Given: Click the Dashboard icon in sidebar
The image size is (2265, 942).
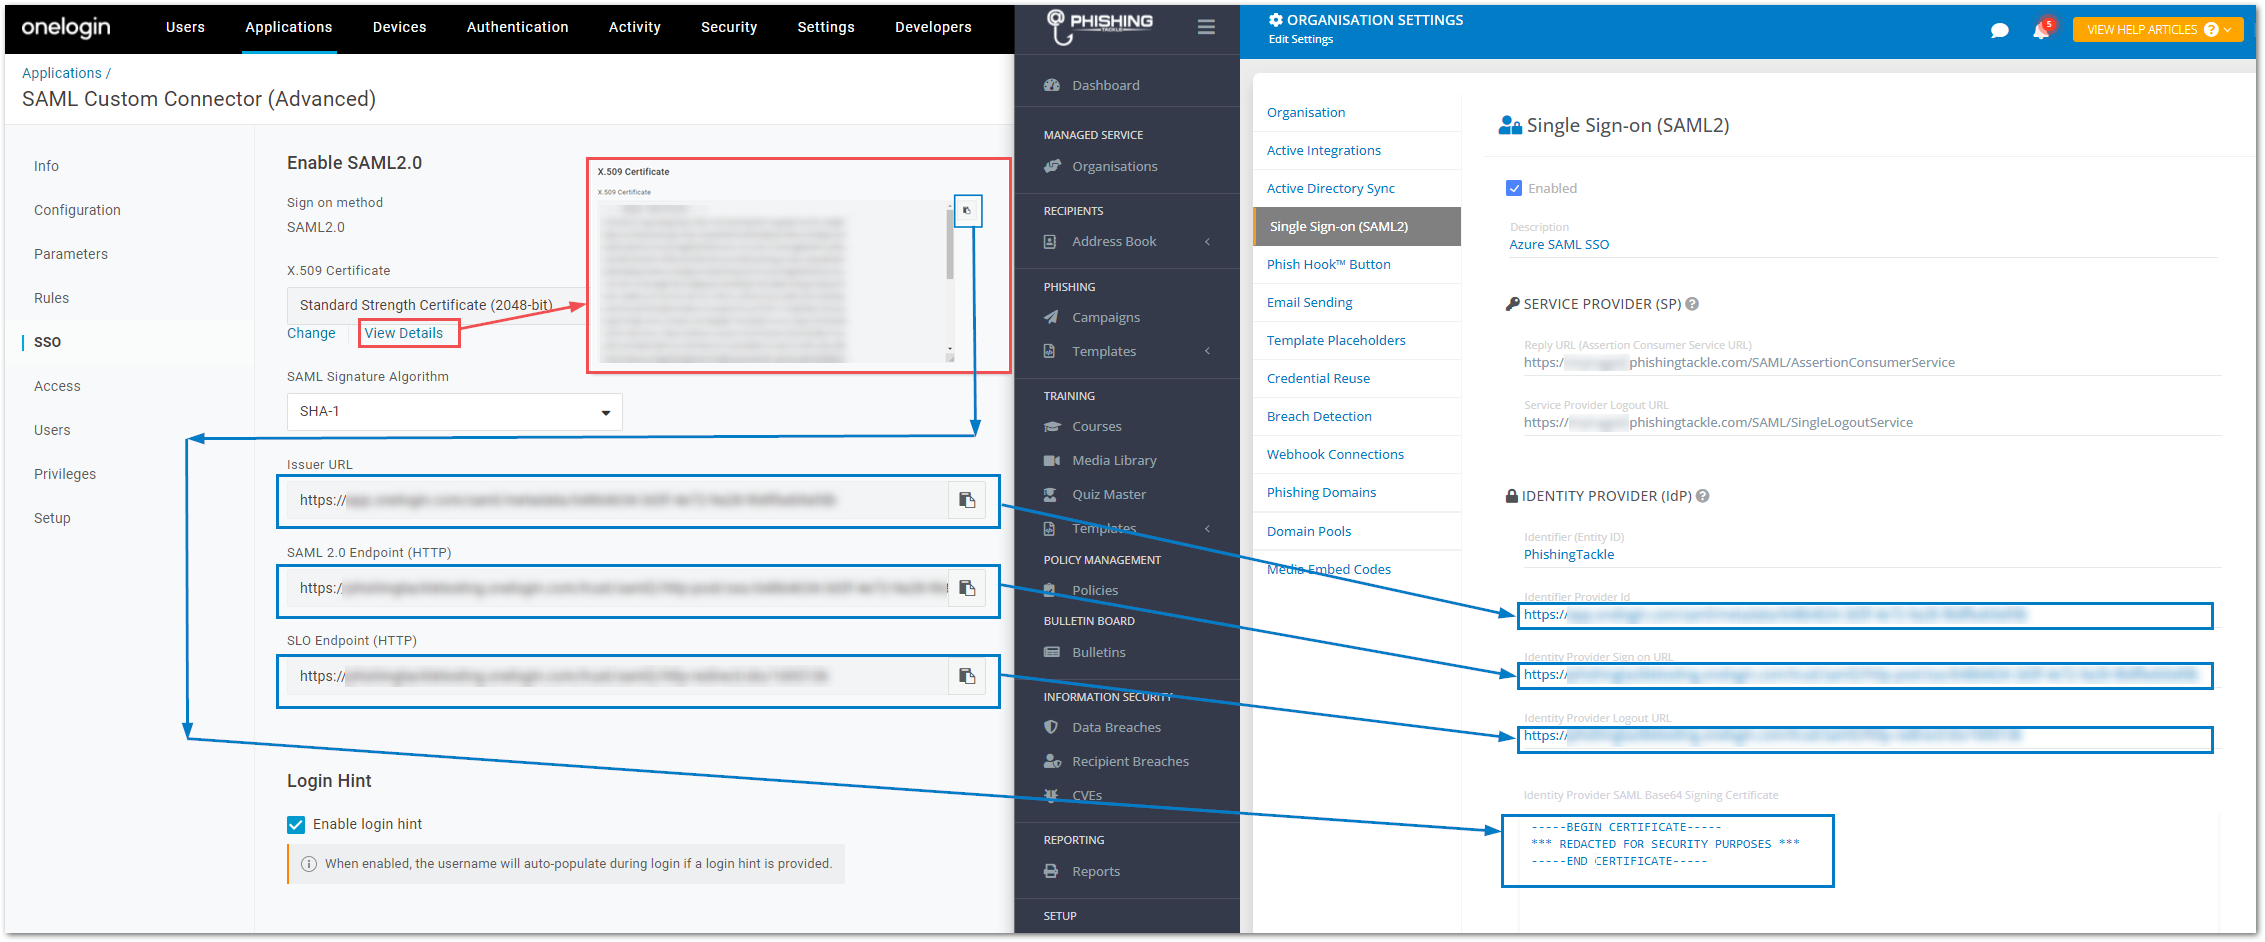Looking at the screenshot, I should coord(1051,85).
